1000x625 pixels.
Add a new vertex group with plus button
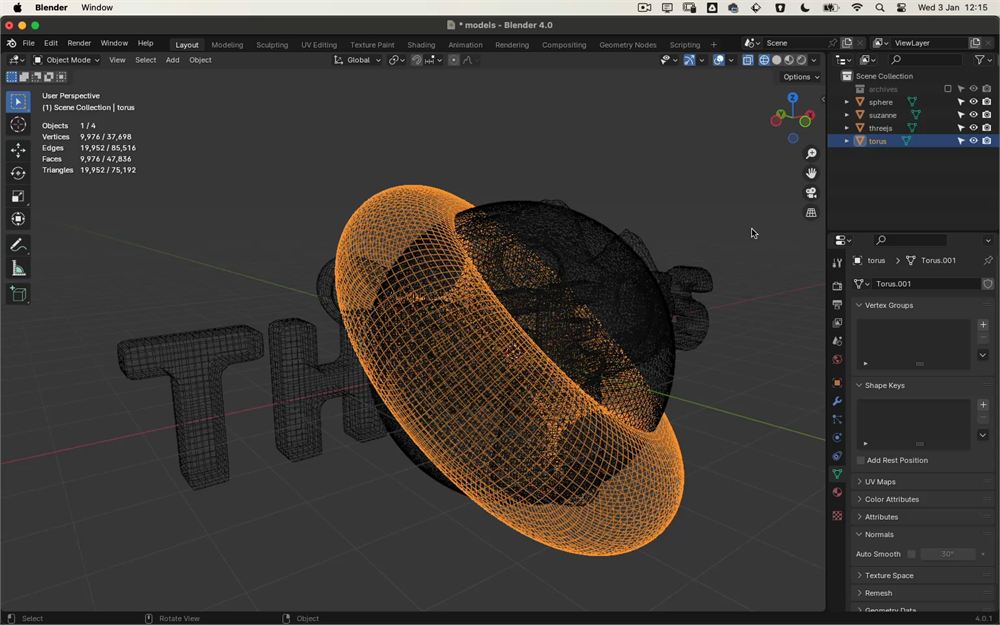[983, 325]
